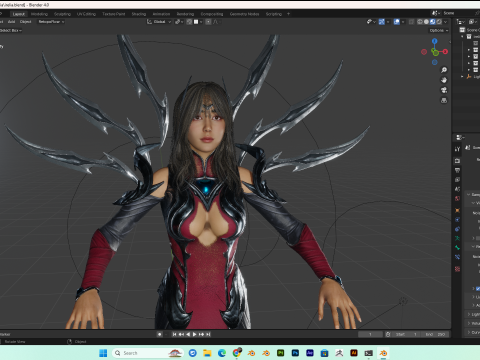The image size is (480, 360).
Task: Switch to the Modeling workspace tab
Action: [39, 14]
